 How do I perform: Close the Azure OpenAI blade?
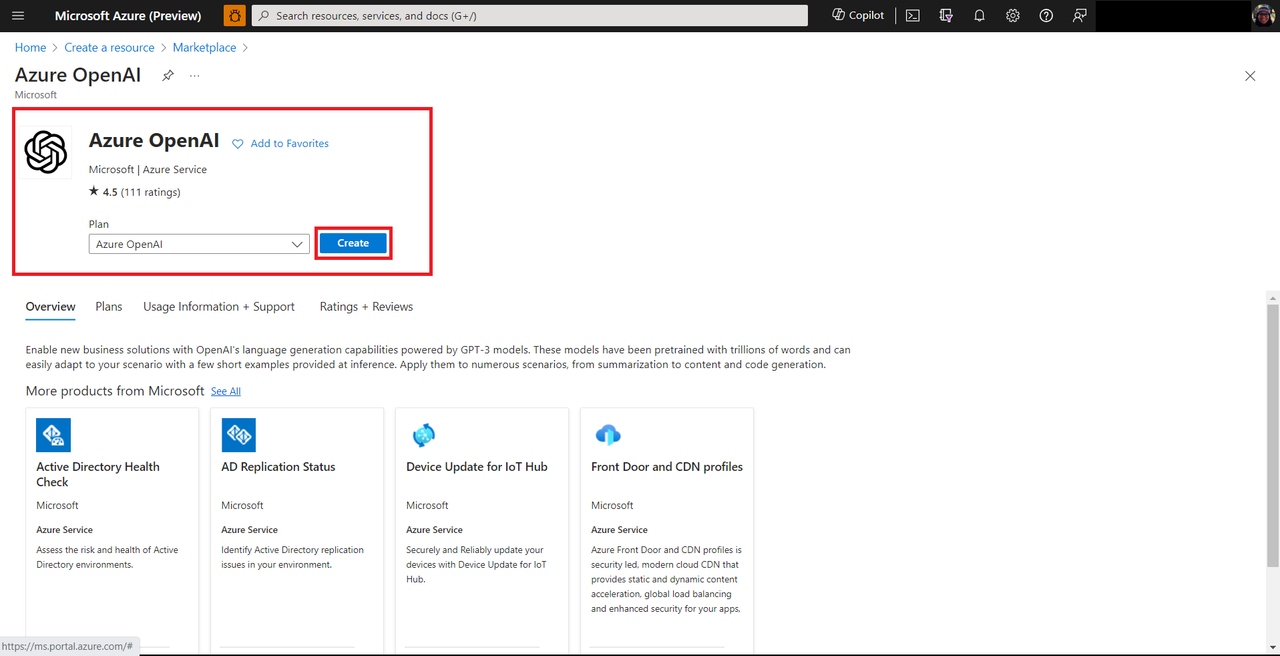pos(1250,76)
